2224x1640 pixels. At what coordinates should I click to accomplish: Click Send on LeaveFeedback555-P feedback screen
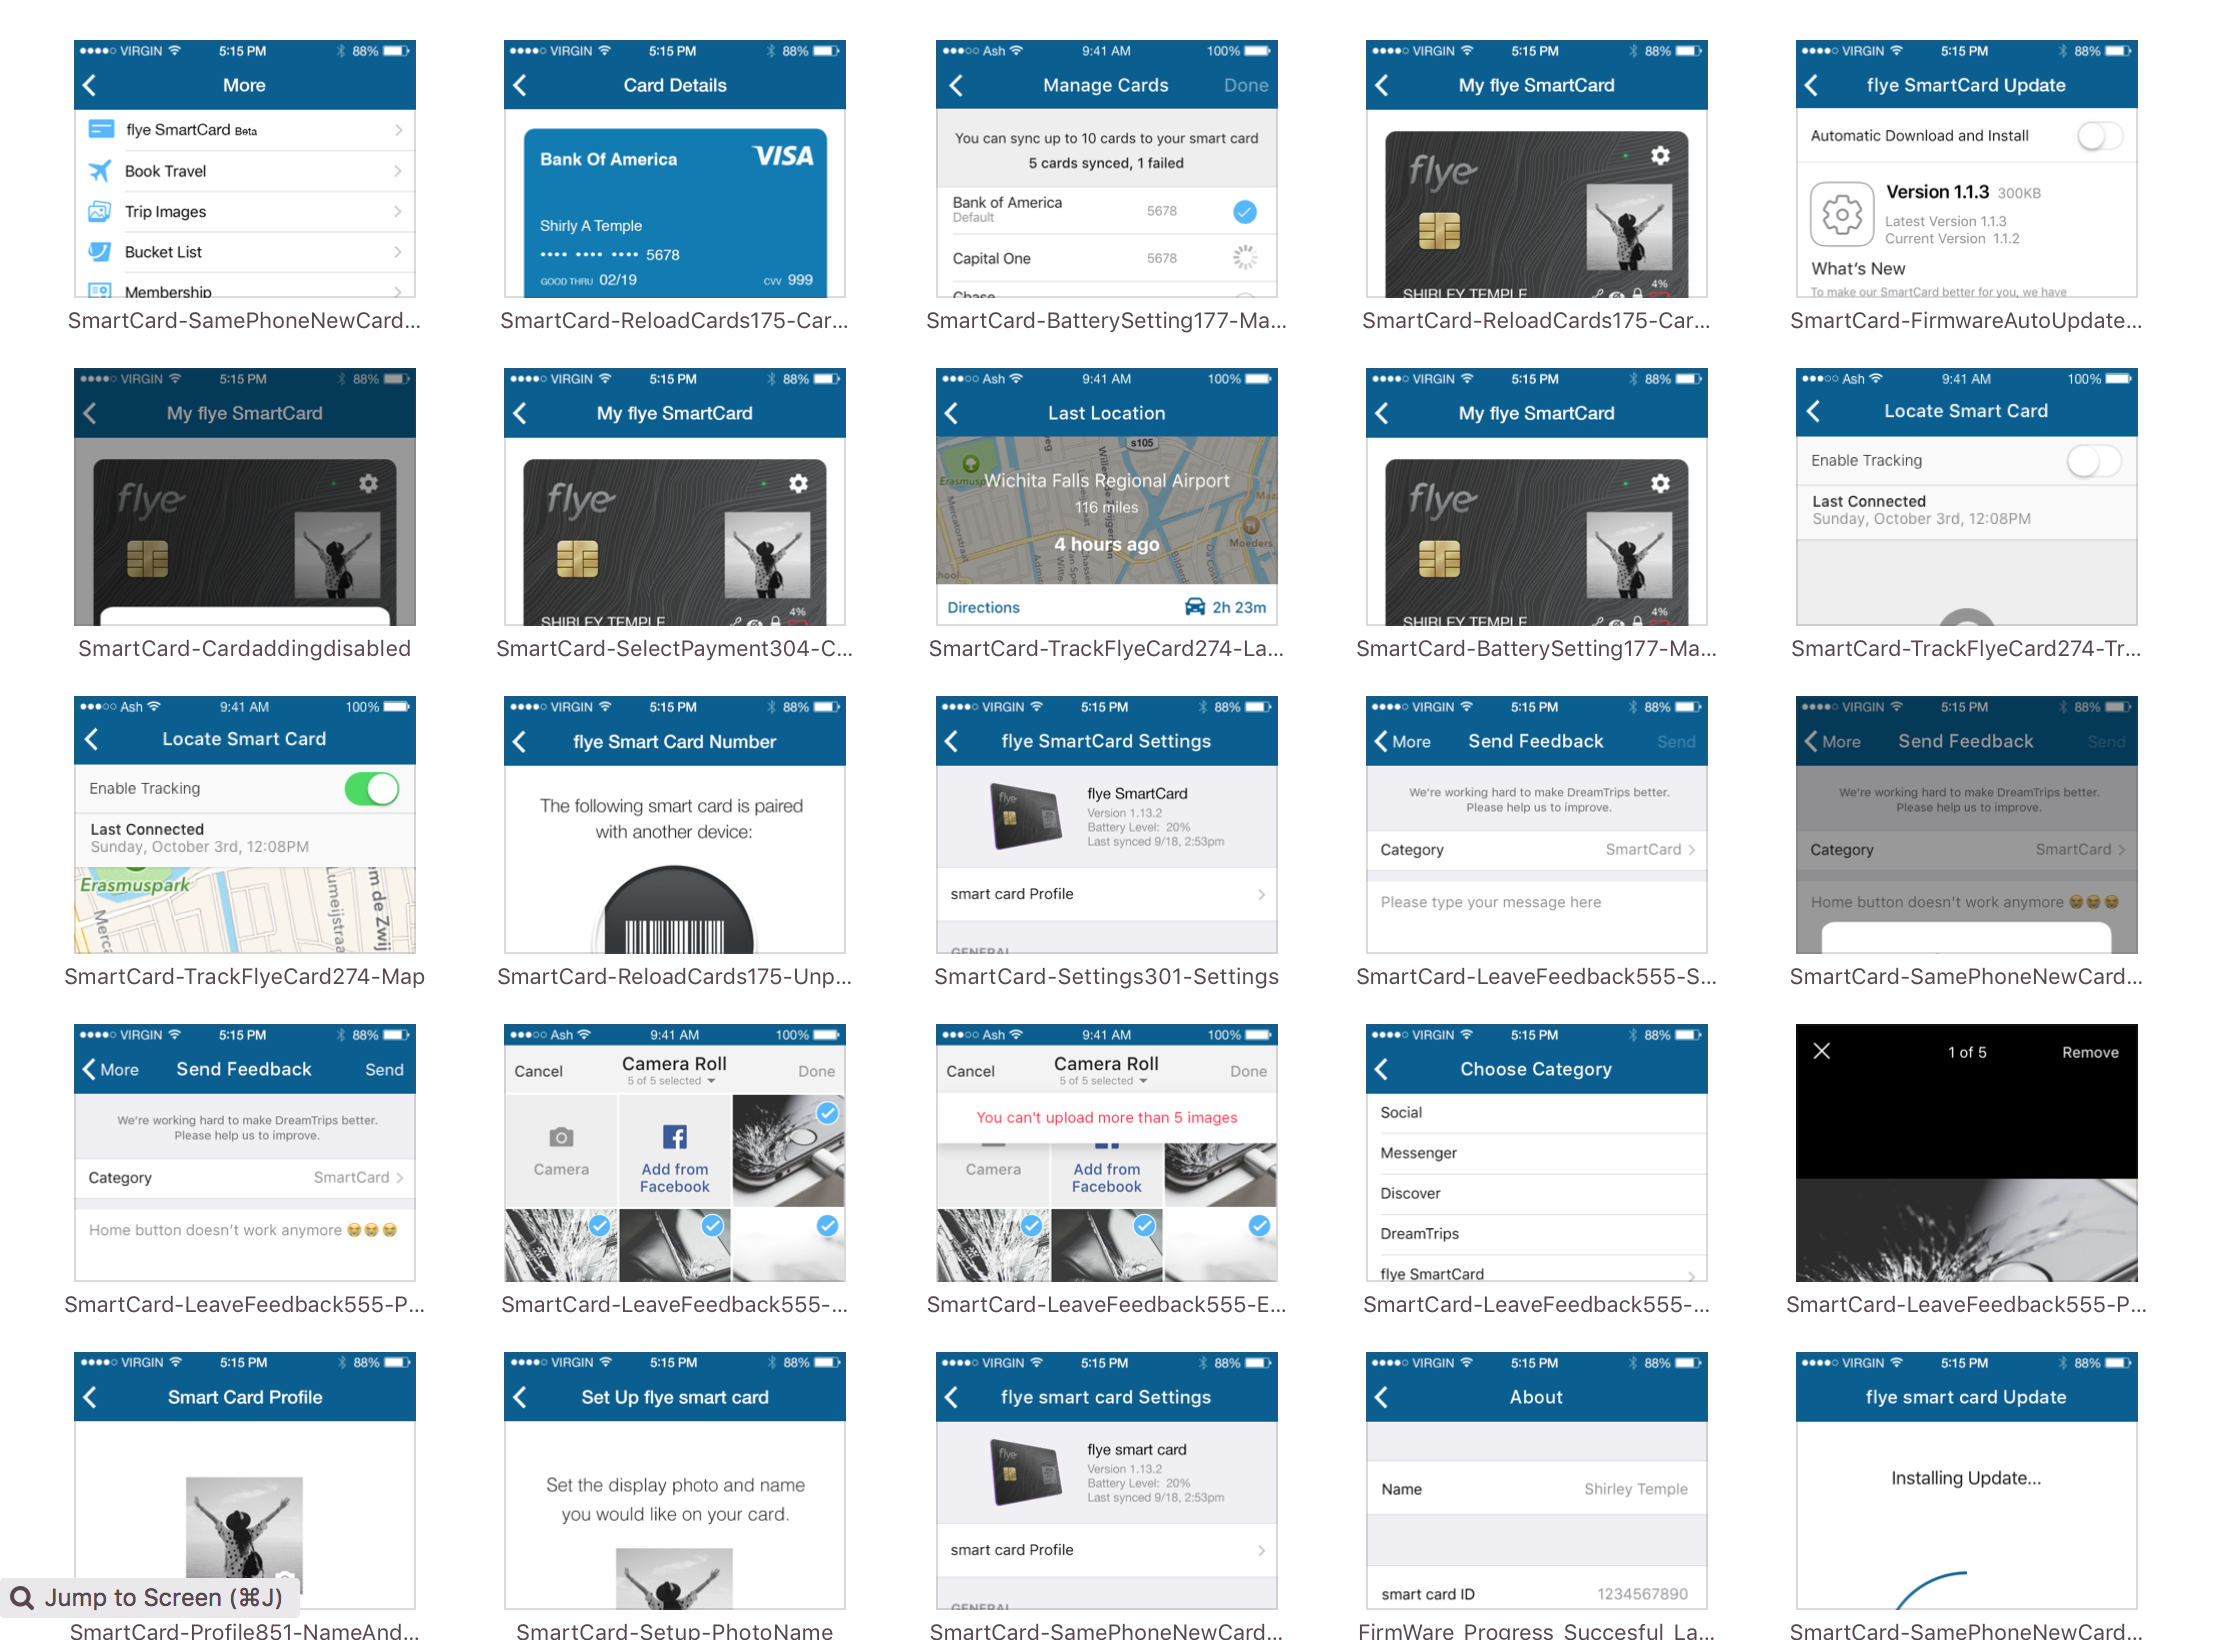coord(384,1070)
